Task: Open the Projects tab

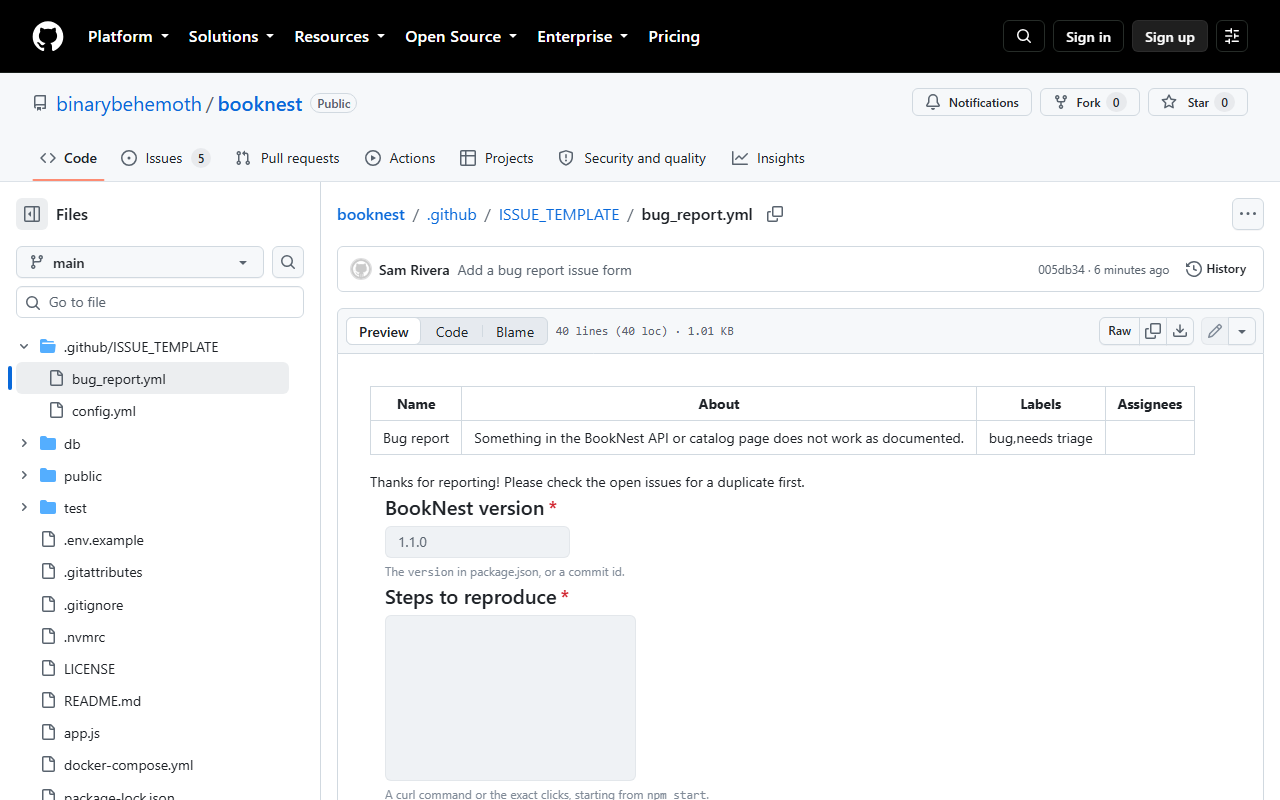Action: point(497,158)
